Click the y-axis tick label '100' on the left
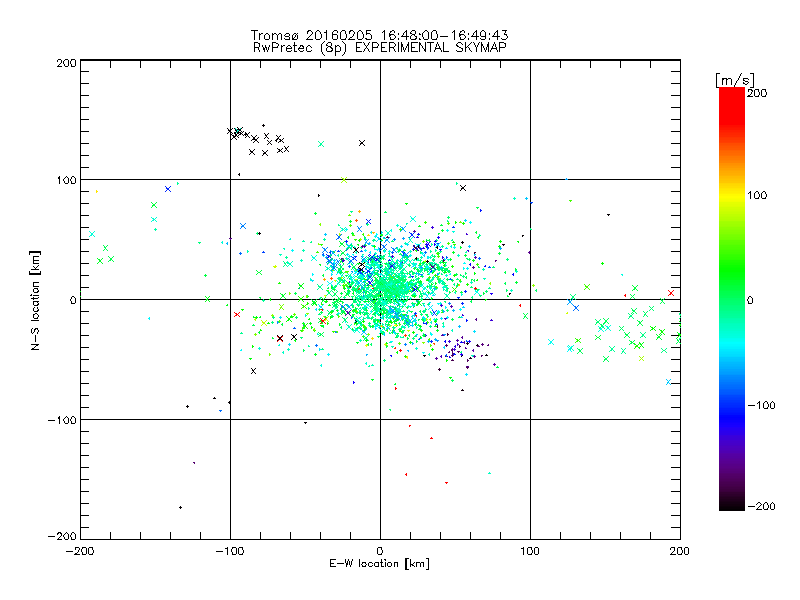This screenshot has width=800, height=600. click(x=66, y=180)
